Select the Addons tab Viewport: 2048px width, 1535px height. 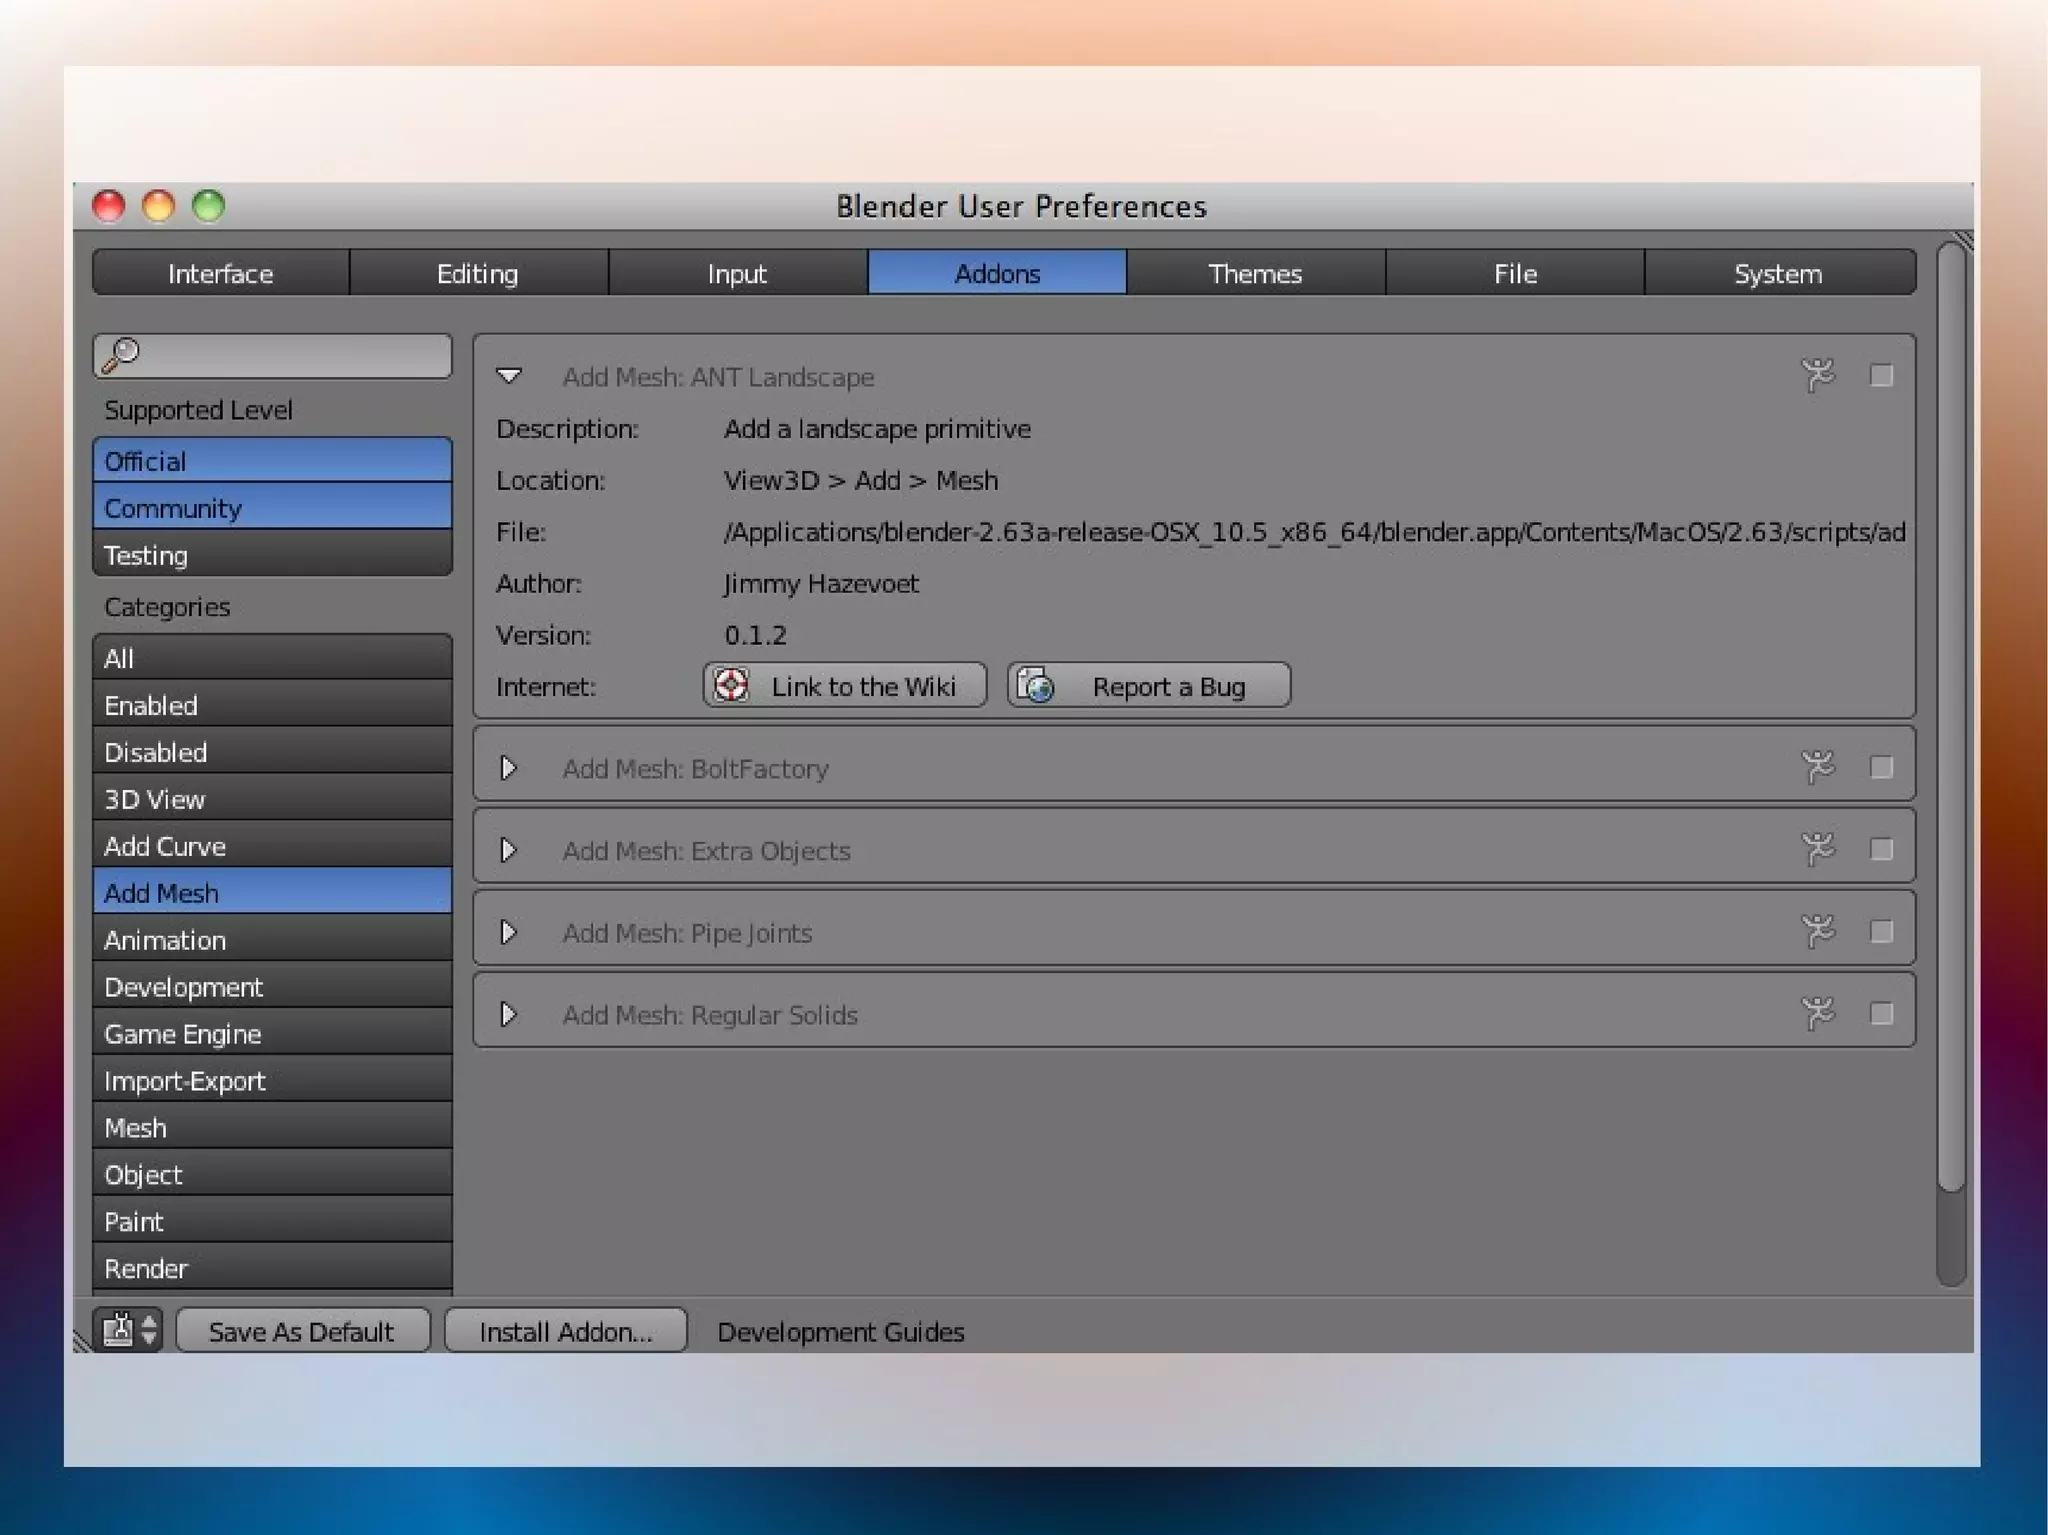pyautogui.click(x=997, y=272)
